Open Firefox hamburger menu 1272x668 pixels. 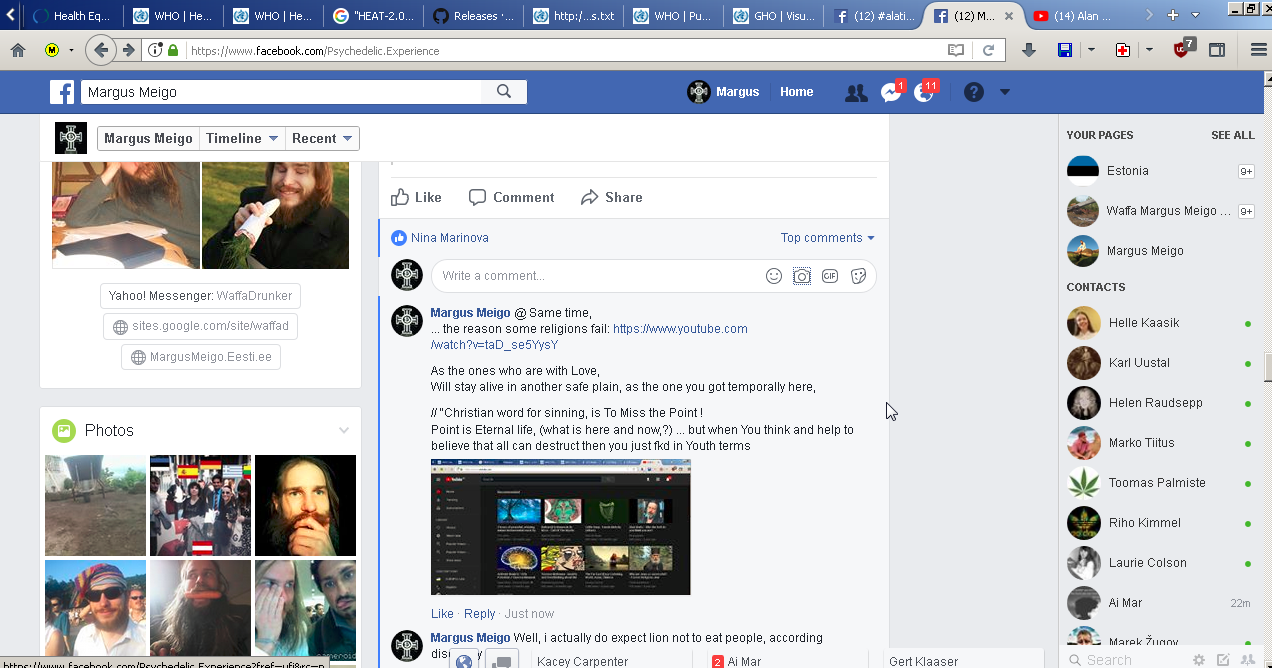click(1258, 50)
